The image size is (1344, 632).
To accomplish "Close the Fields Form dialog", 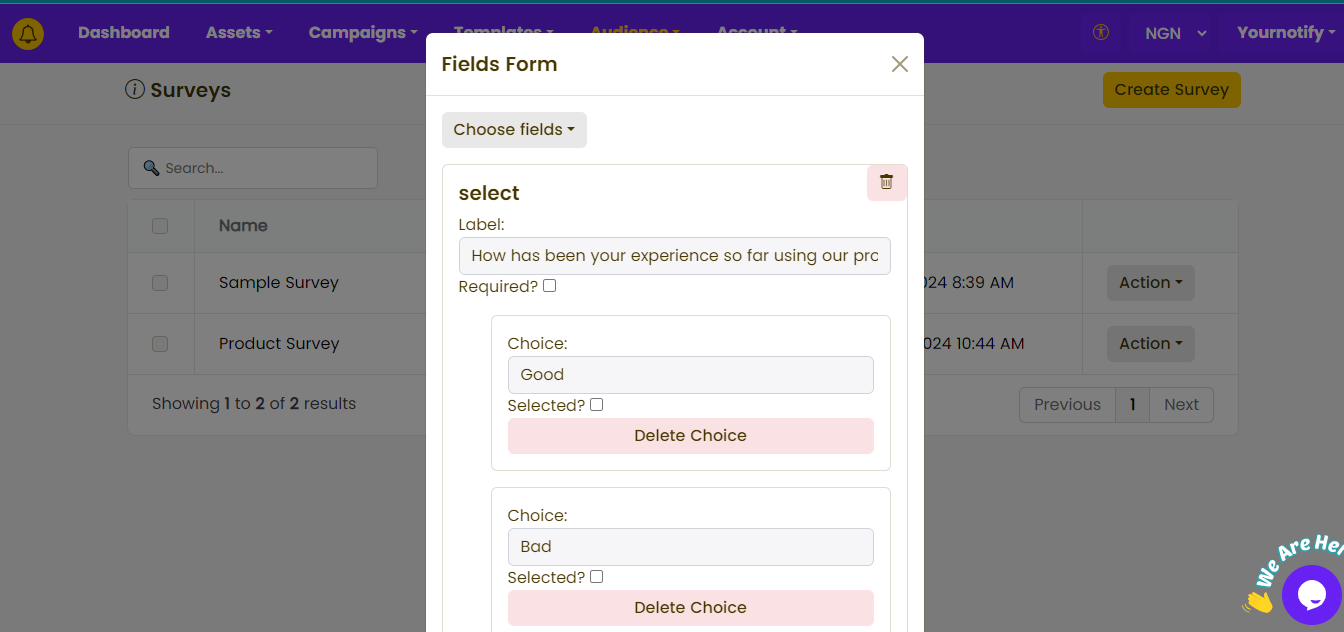I will click(x=899, y=63).
